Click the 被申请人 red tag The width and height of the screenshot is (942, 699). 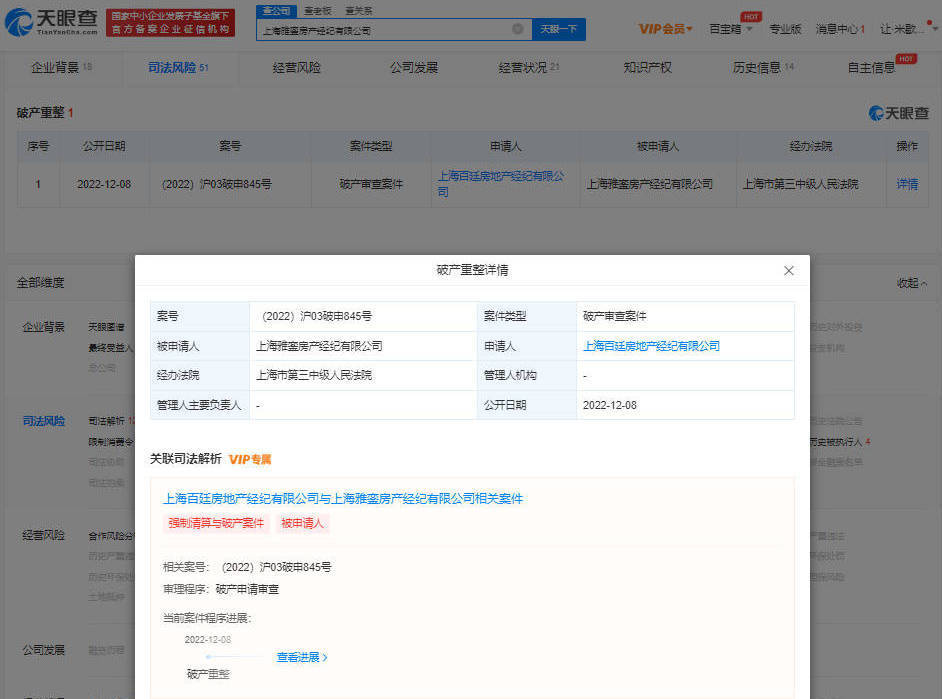click(302, 523)
